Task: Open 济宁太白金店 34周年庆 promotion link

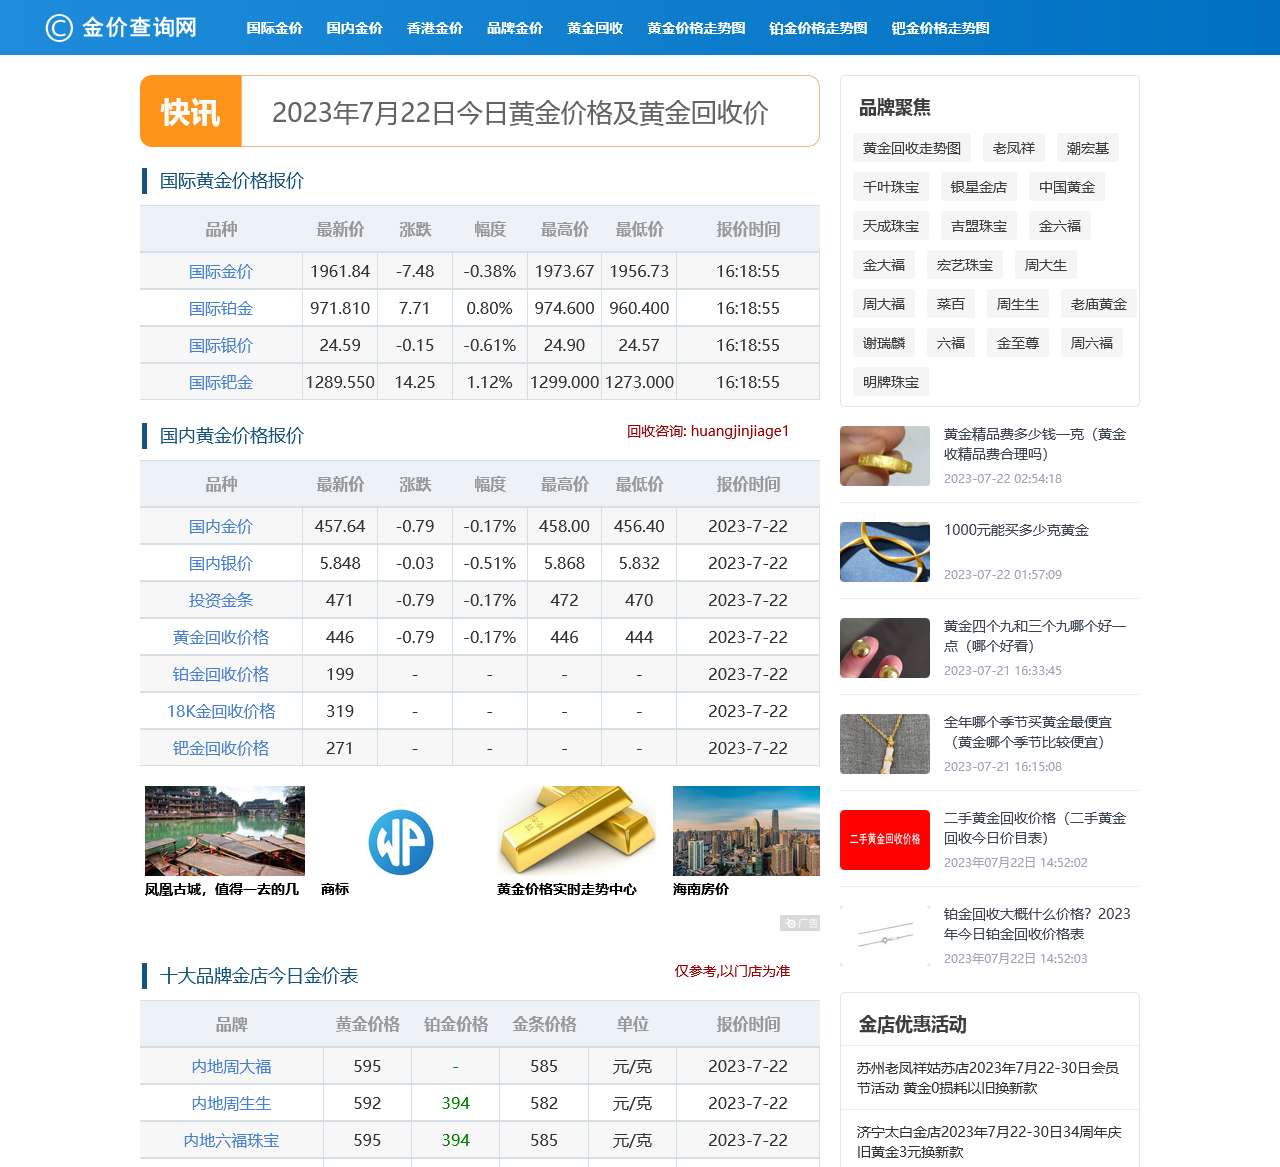Action: point(989,1142)
